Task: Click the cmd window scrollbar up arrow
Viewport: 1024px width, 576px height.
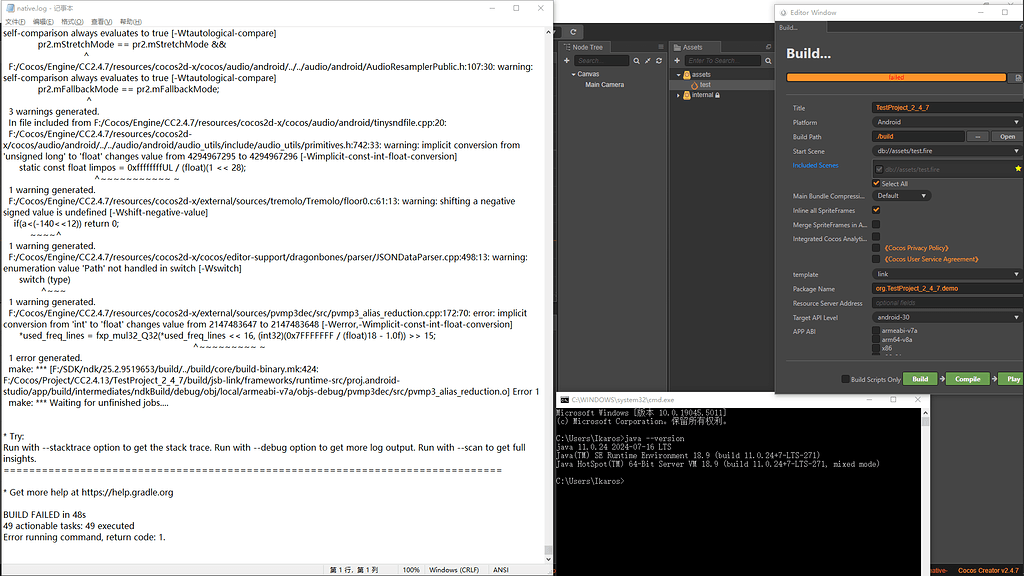Action: tap(925, 413)
